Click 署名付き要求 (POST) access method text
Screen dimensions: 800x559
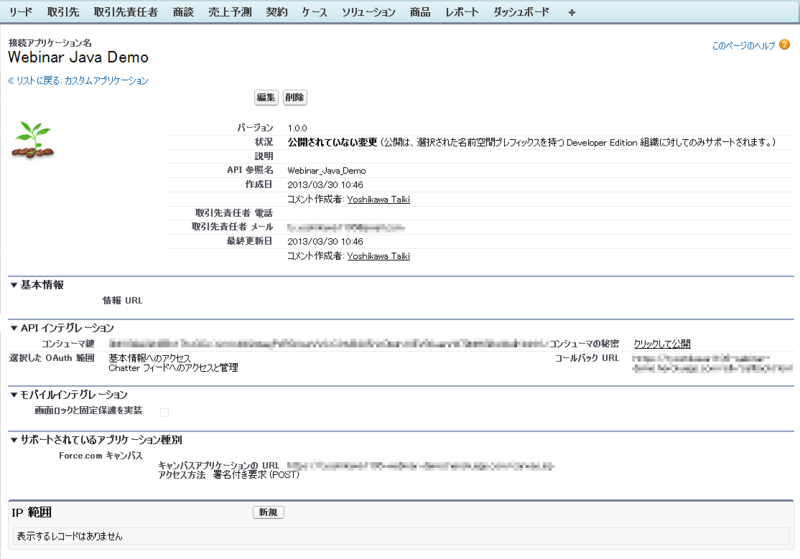pos(256,475)
